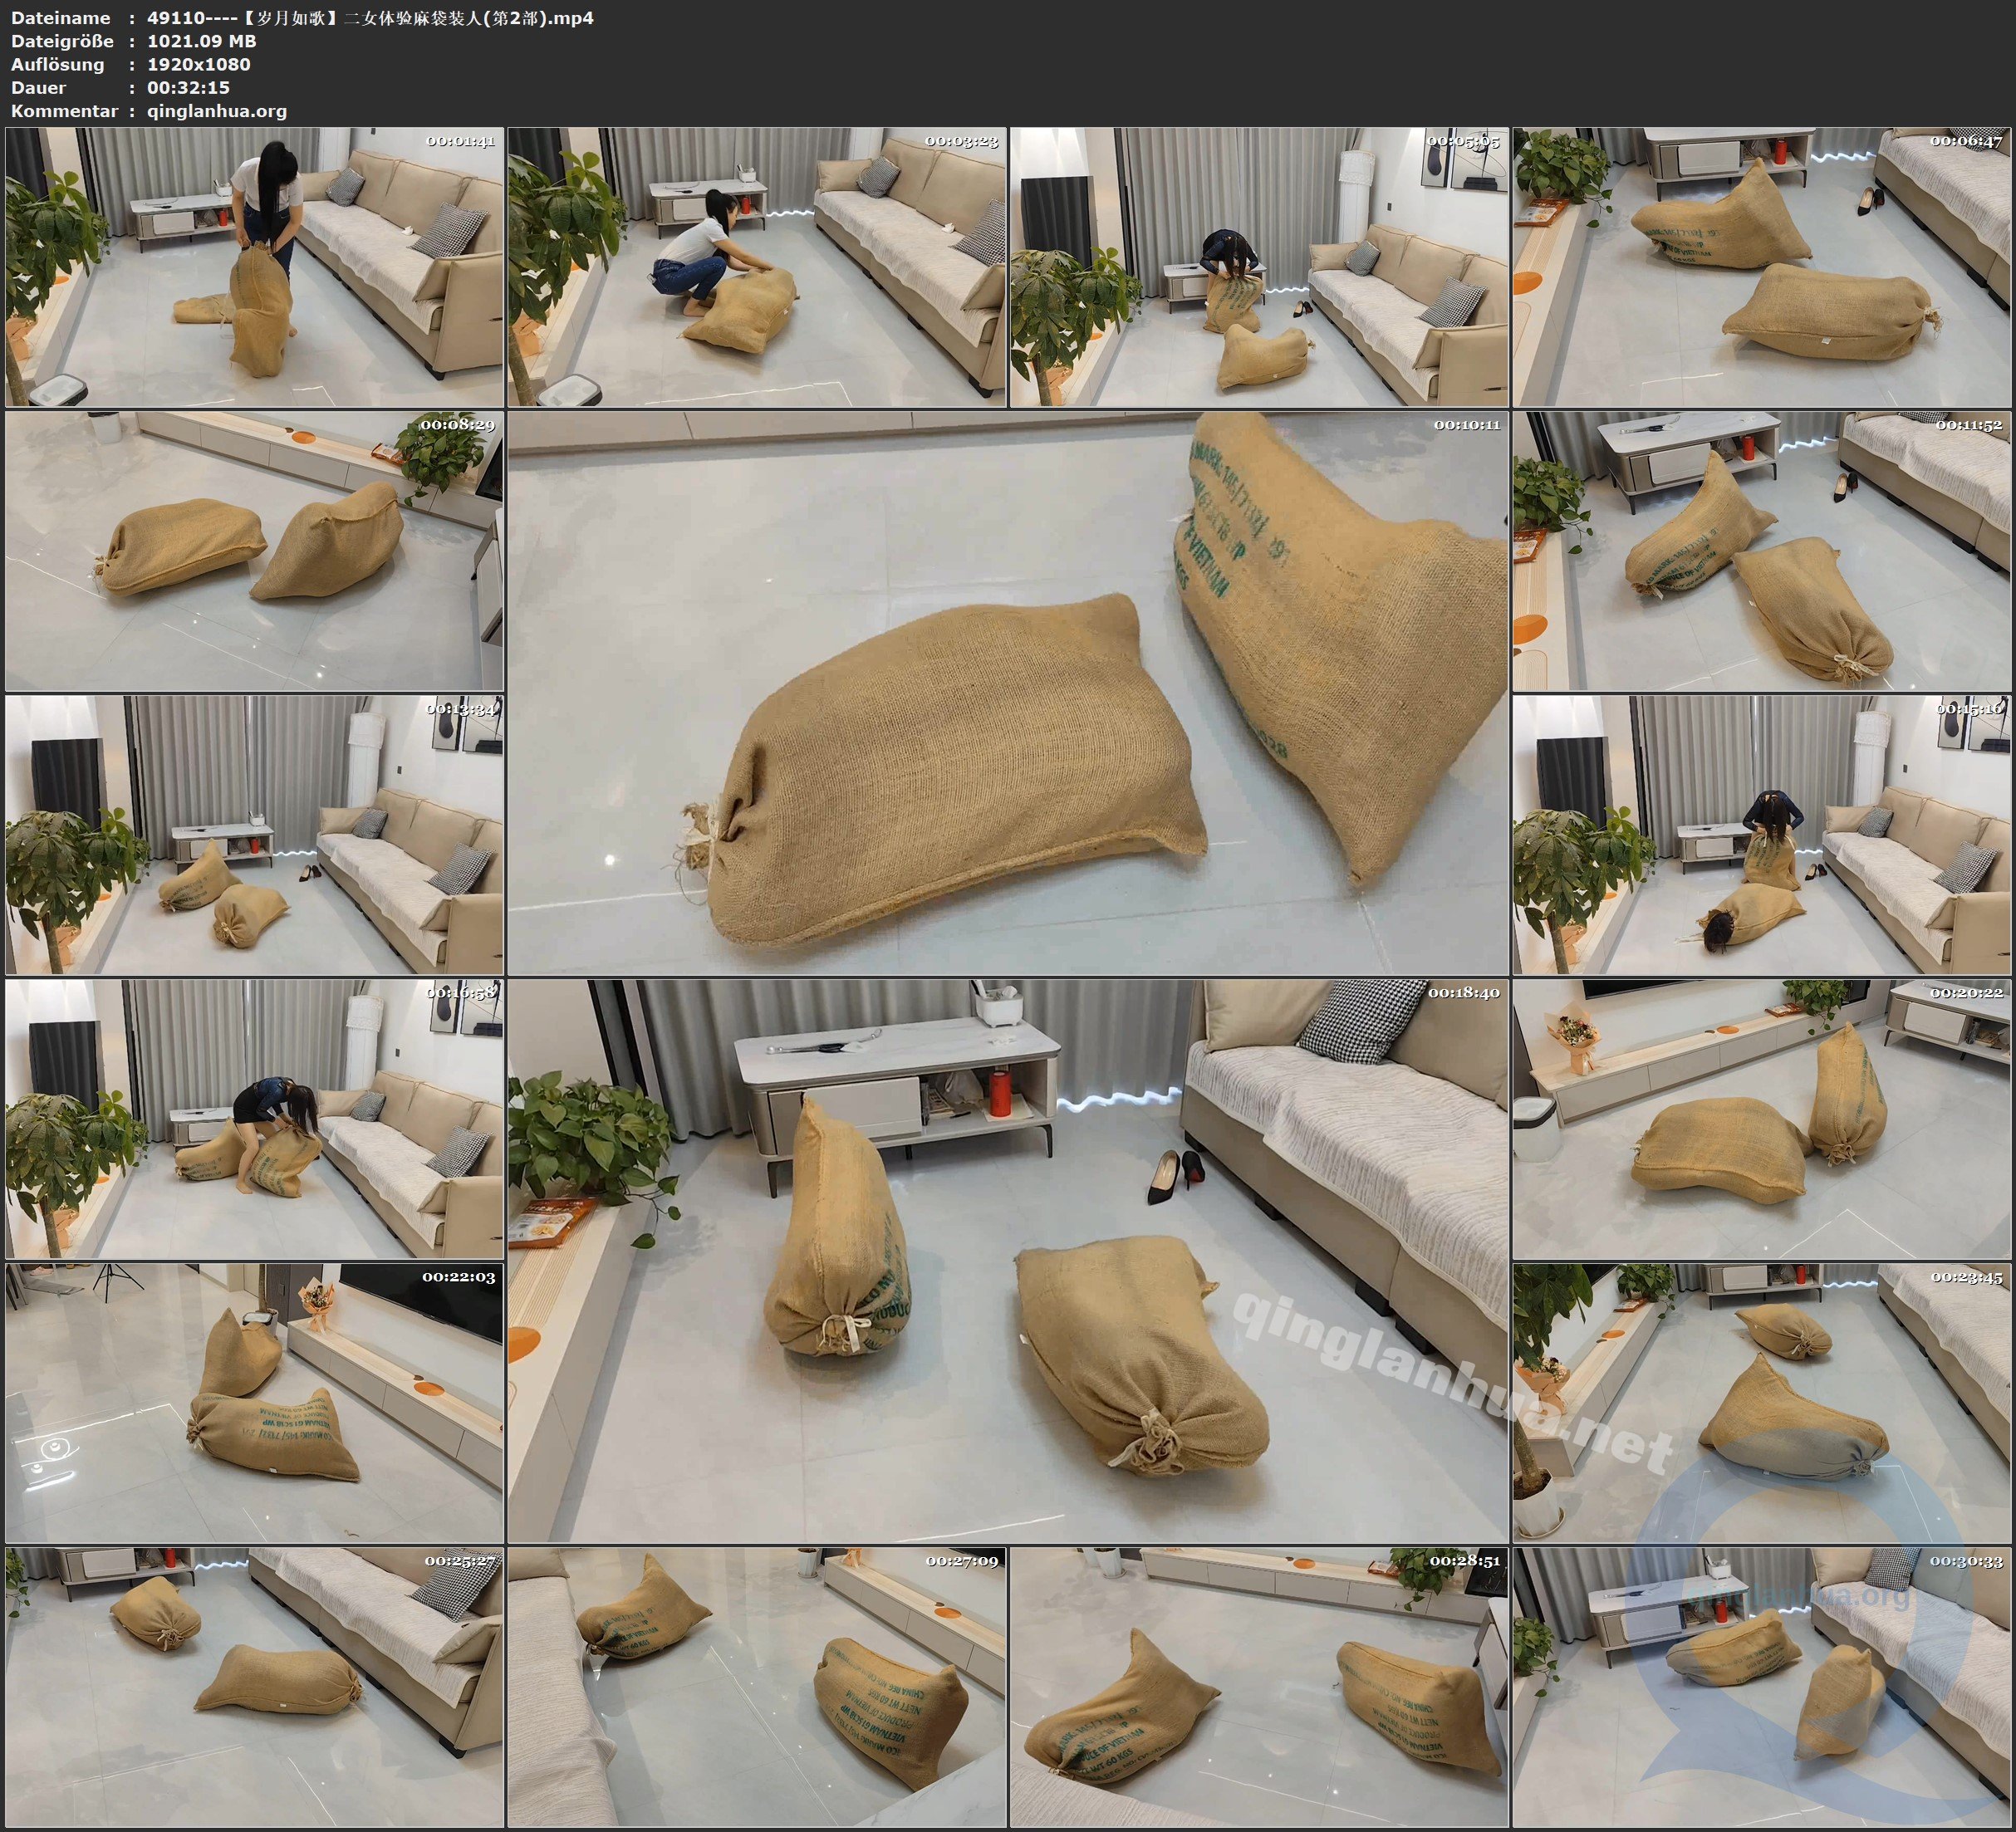This screenshot has width=2016, height=1832.
Task: Open the frame timestamped 00:11:52
Action: click(1761, 551)
